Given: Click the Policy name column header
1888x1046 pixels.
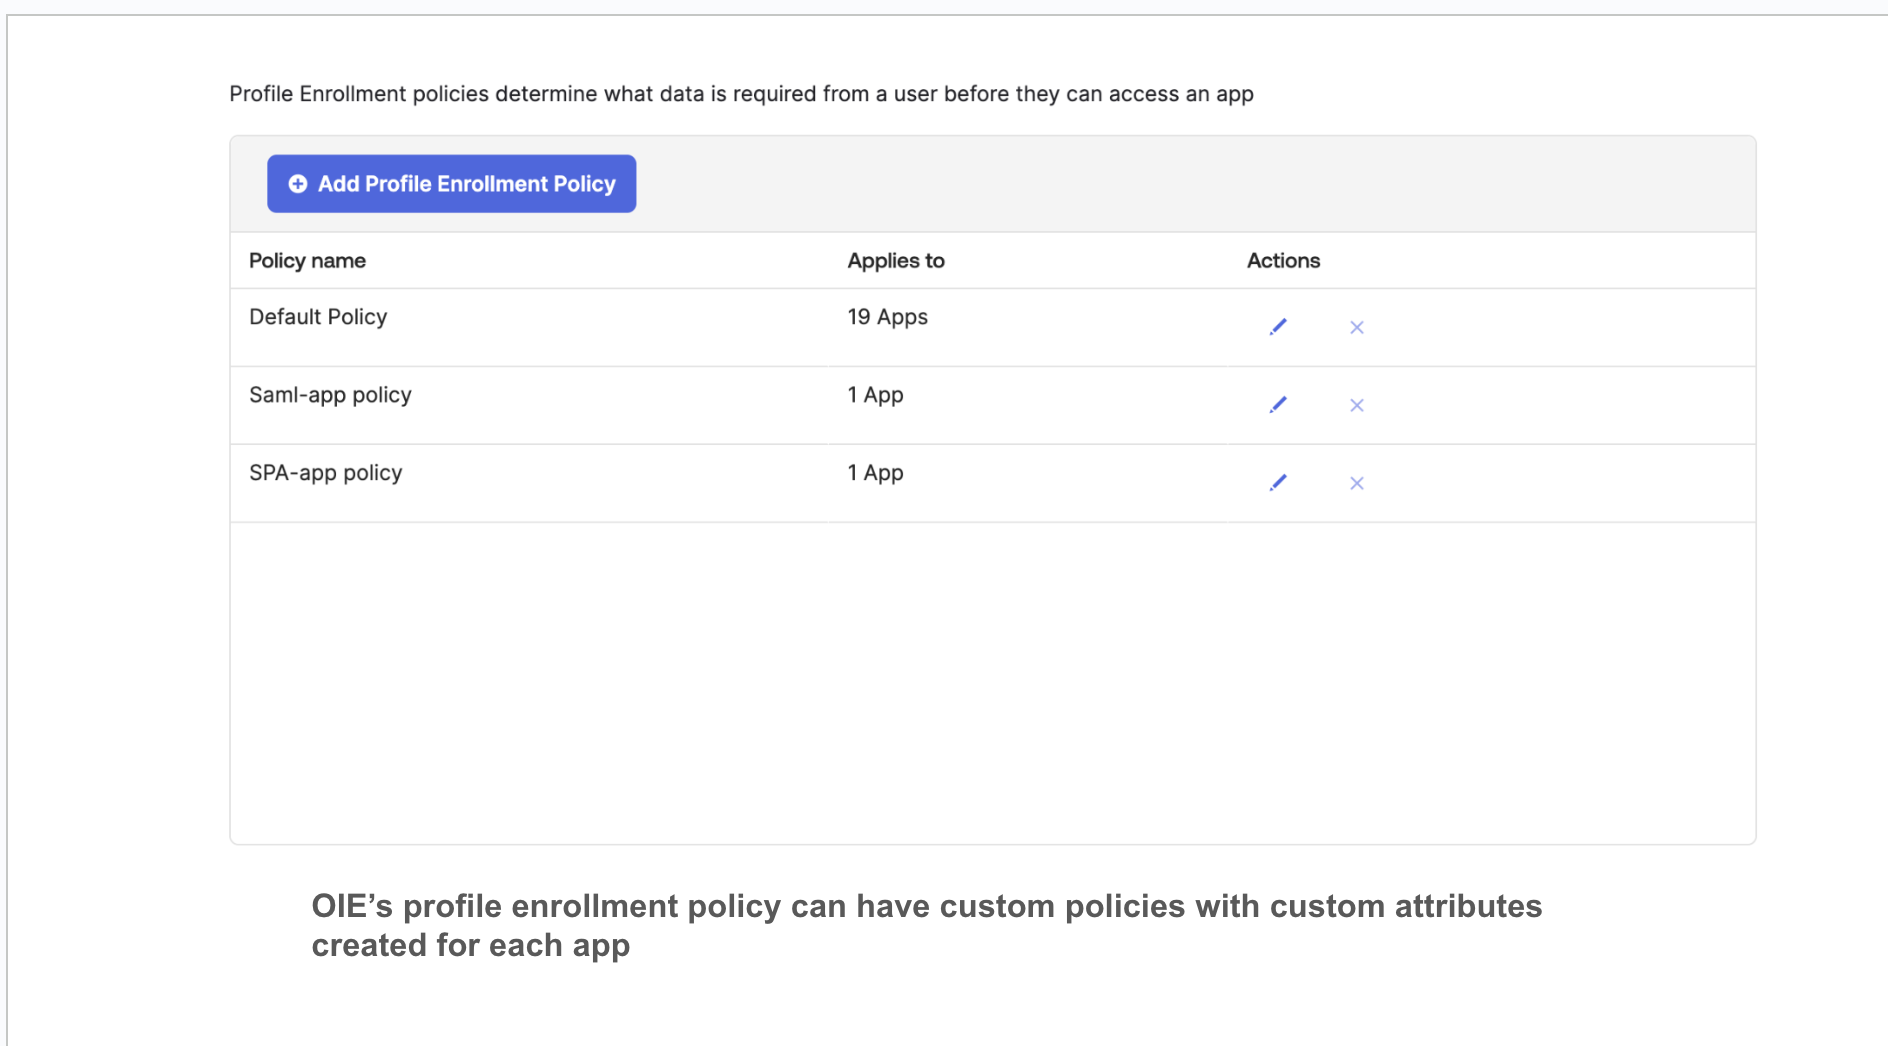Looking at the screenshot, I should [307, 261].
